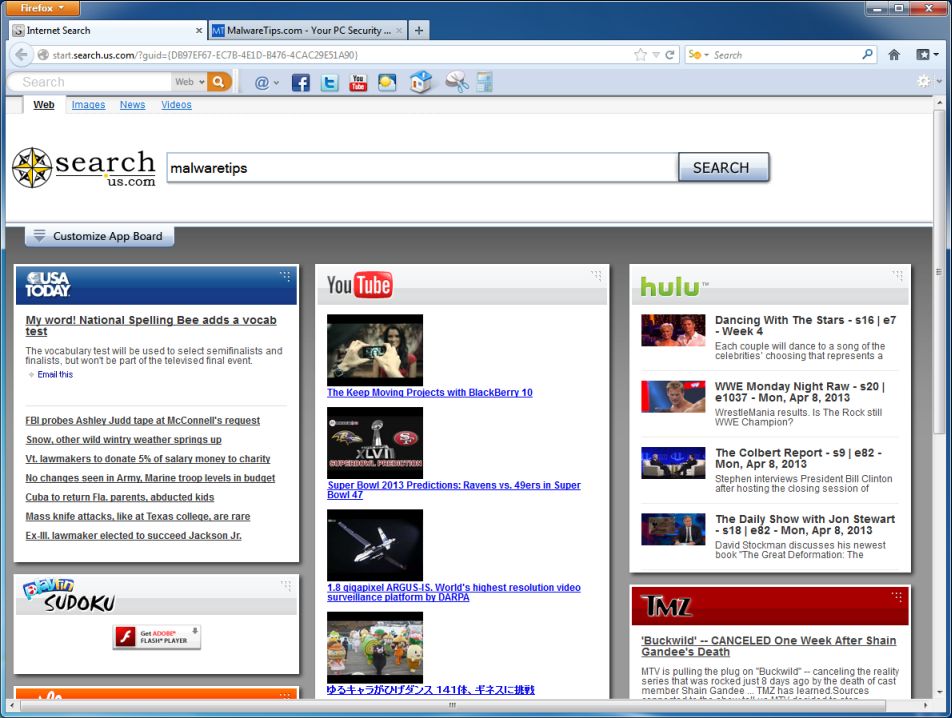The height and width of the screenshot is (718, 952).
Task: Reload the page with the refresh icon
Action: coord(670,55)
